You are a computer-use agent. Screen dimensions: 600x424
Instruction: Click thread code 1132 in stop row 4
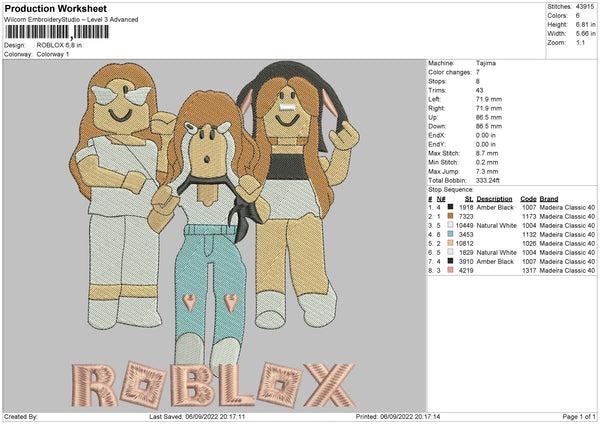529,235
